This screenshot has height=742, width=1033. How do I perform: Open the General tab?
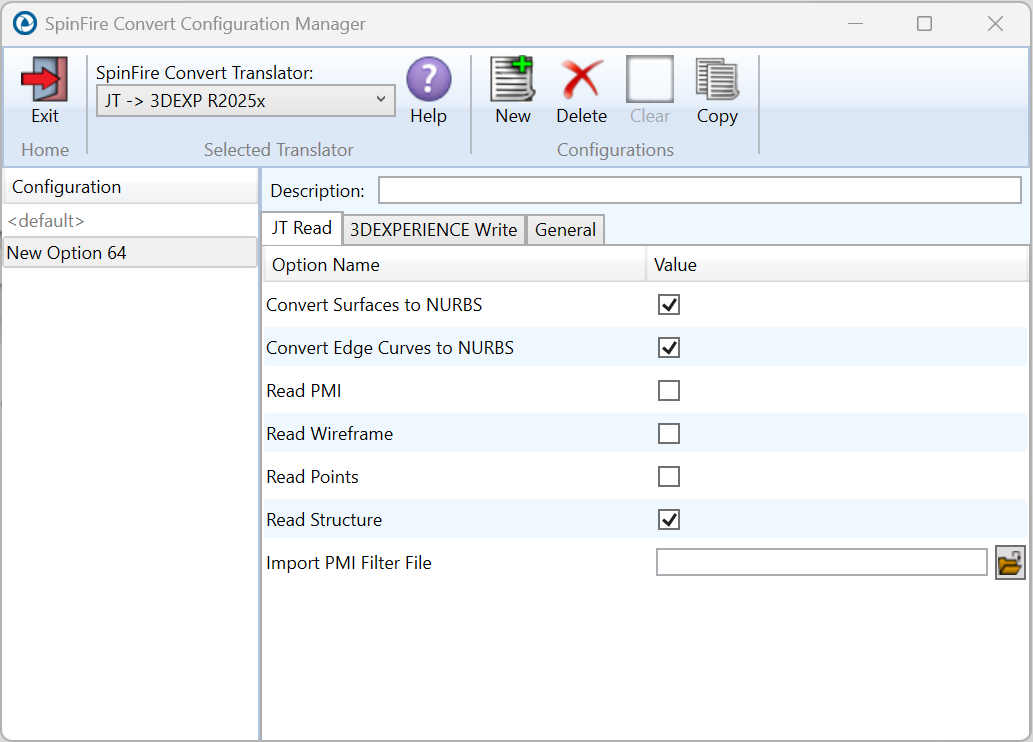[x=565, y=230]
